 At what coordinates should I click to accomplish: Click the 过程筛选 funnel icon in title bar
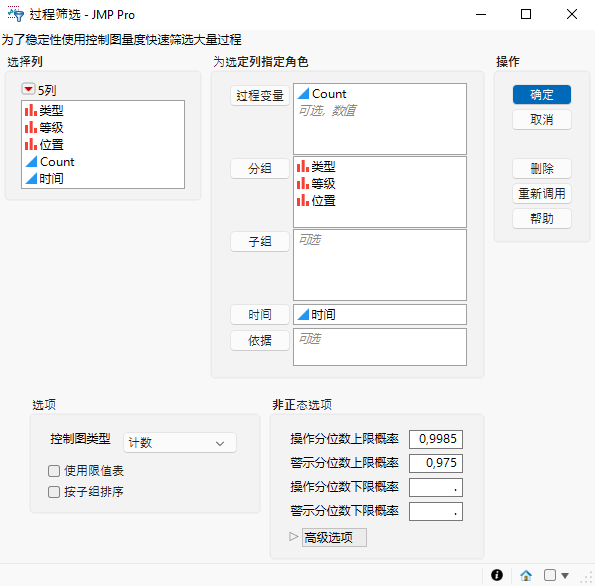tap(15, 14)
